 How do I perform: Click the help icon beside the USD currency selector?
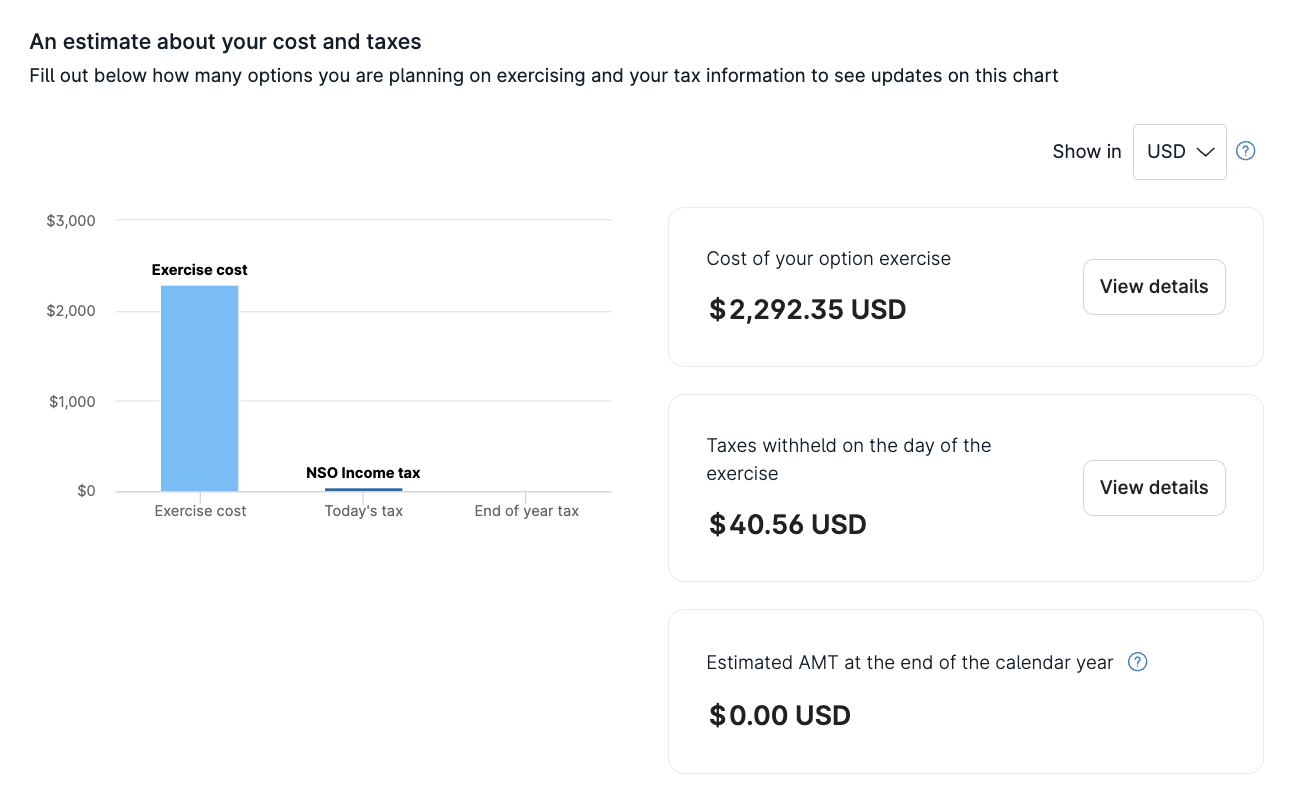point(1245,151)
